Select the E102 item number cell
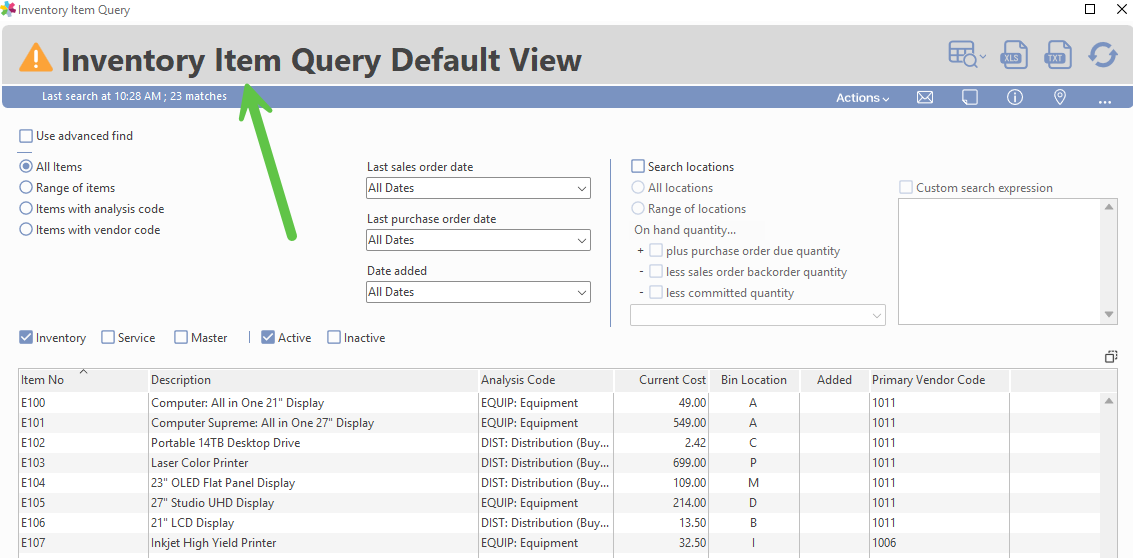 (83, 443)
